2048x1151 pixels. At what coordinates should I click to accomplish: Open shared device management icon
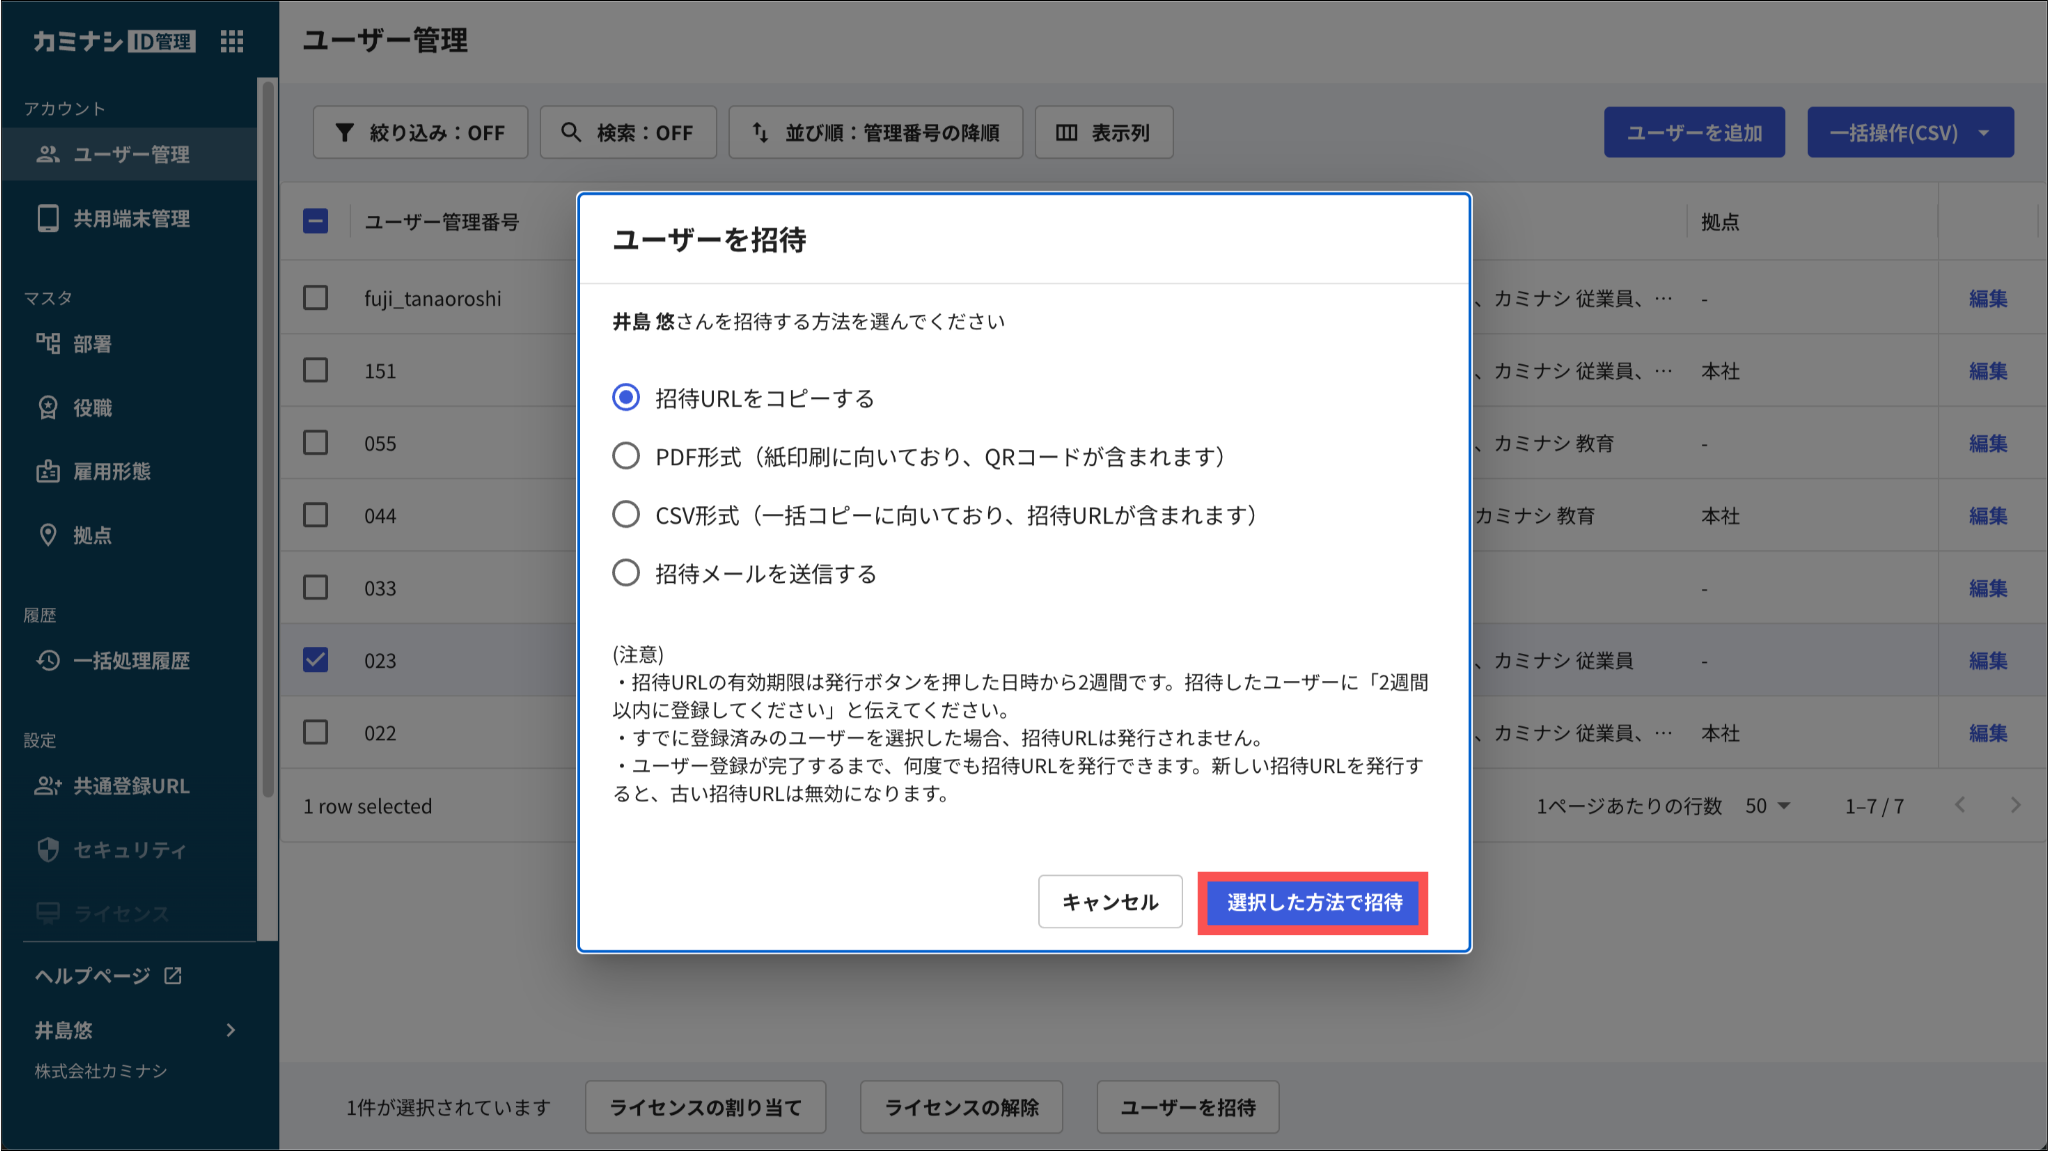[x=48, y=218]
